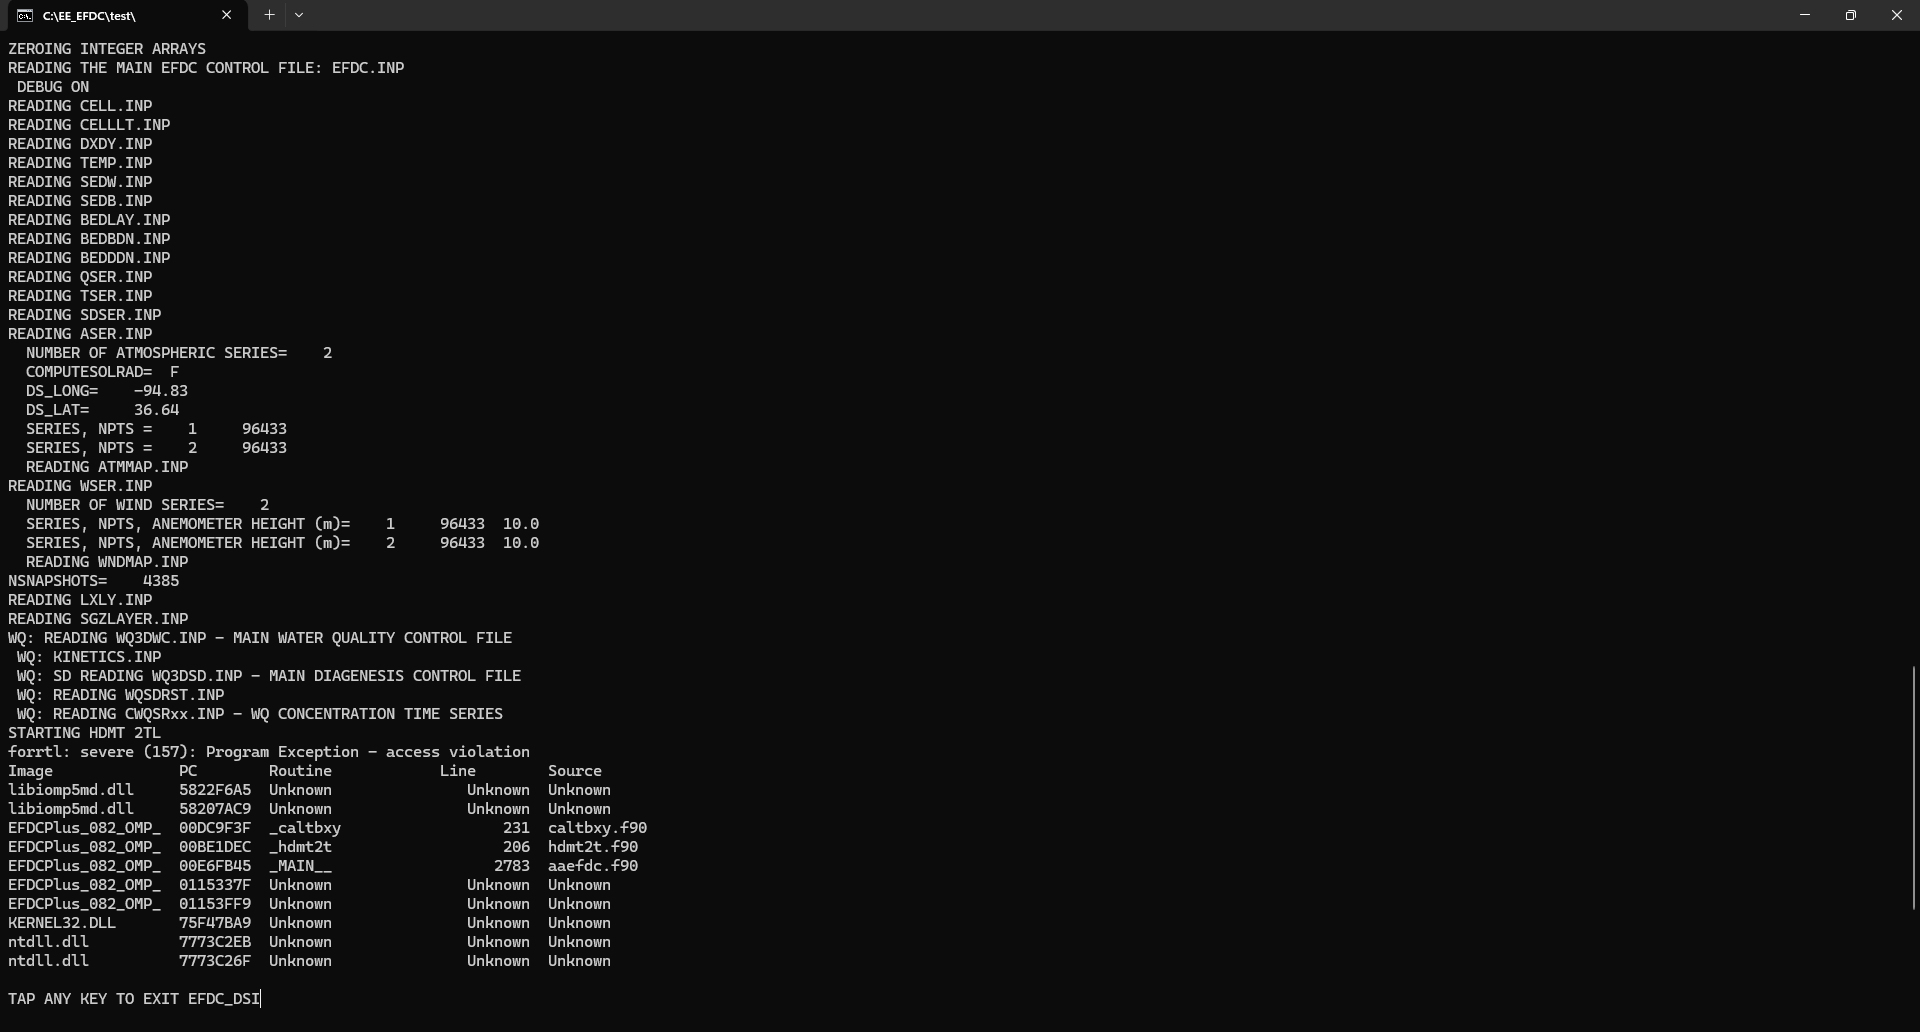Click 'NUMBER OF ATMOSPHERIC SERIES= 2' line
1920x1032 pixels.
click(179, 353)
